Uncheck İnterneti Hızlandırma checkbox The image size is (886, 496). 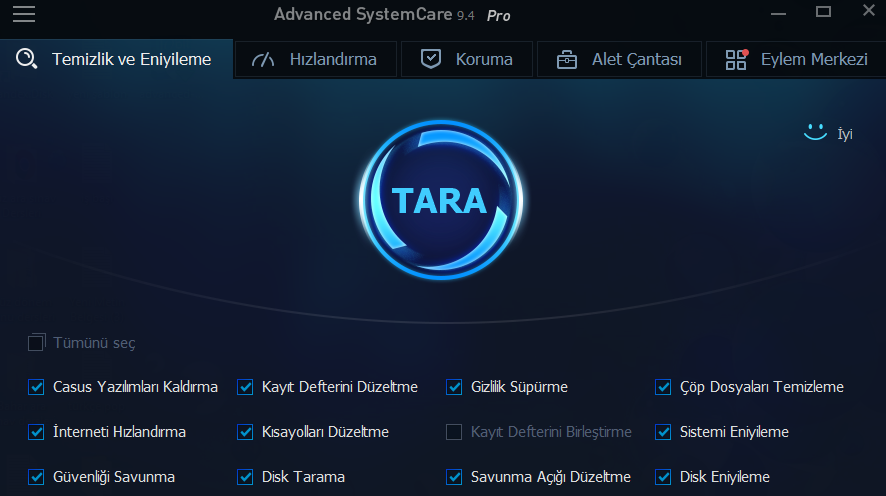(36, 432)
